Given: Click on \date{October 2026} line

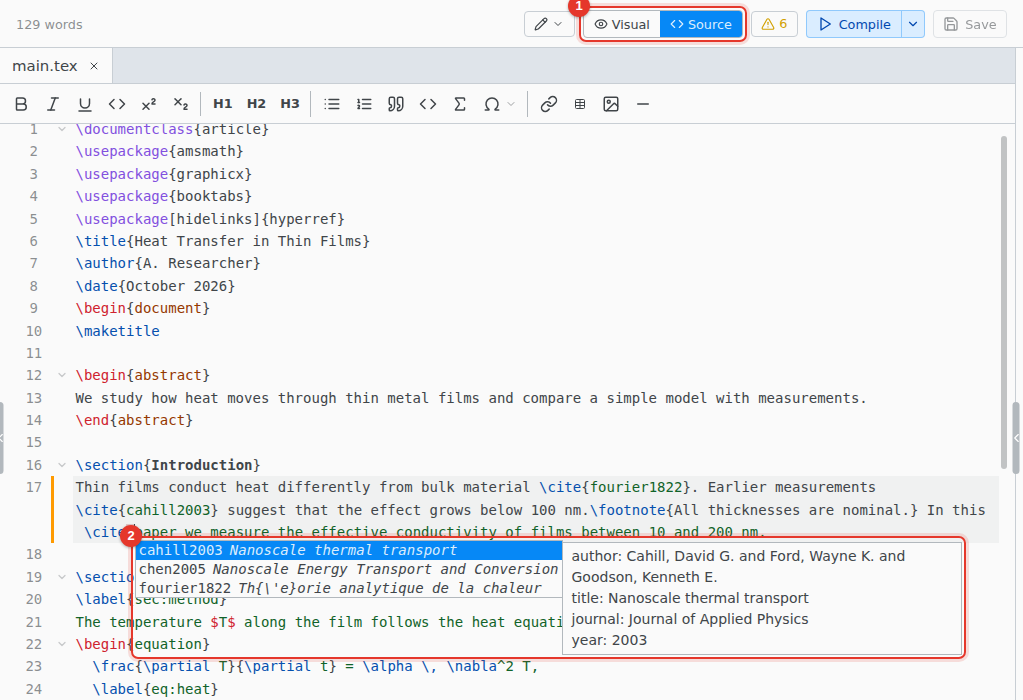Looking at the screenshot, I should click(155, 286).
